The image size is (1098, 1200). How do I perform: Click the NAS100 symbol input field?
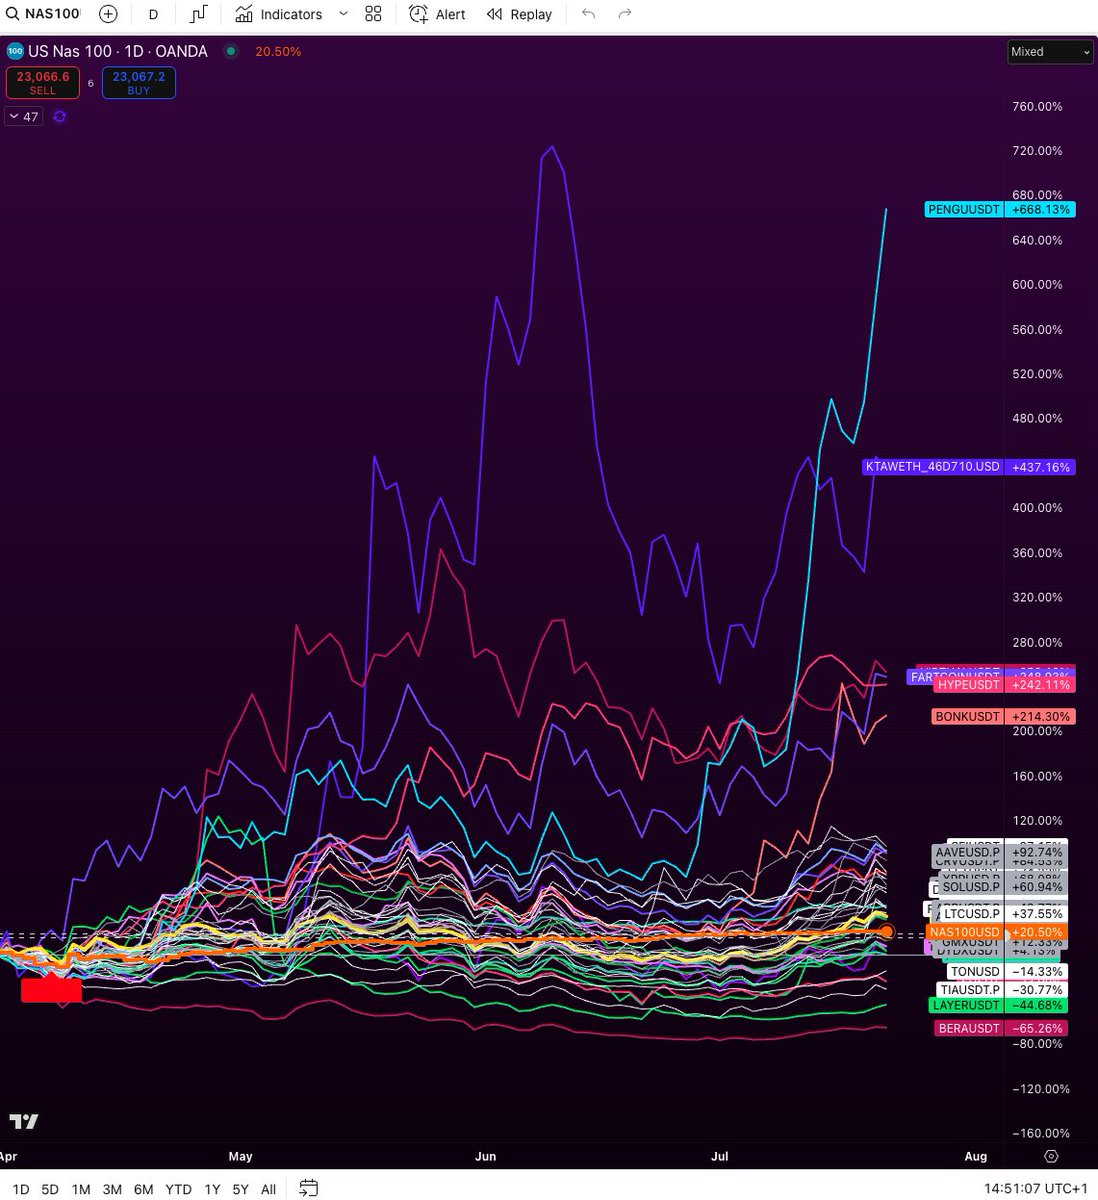52,14
